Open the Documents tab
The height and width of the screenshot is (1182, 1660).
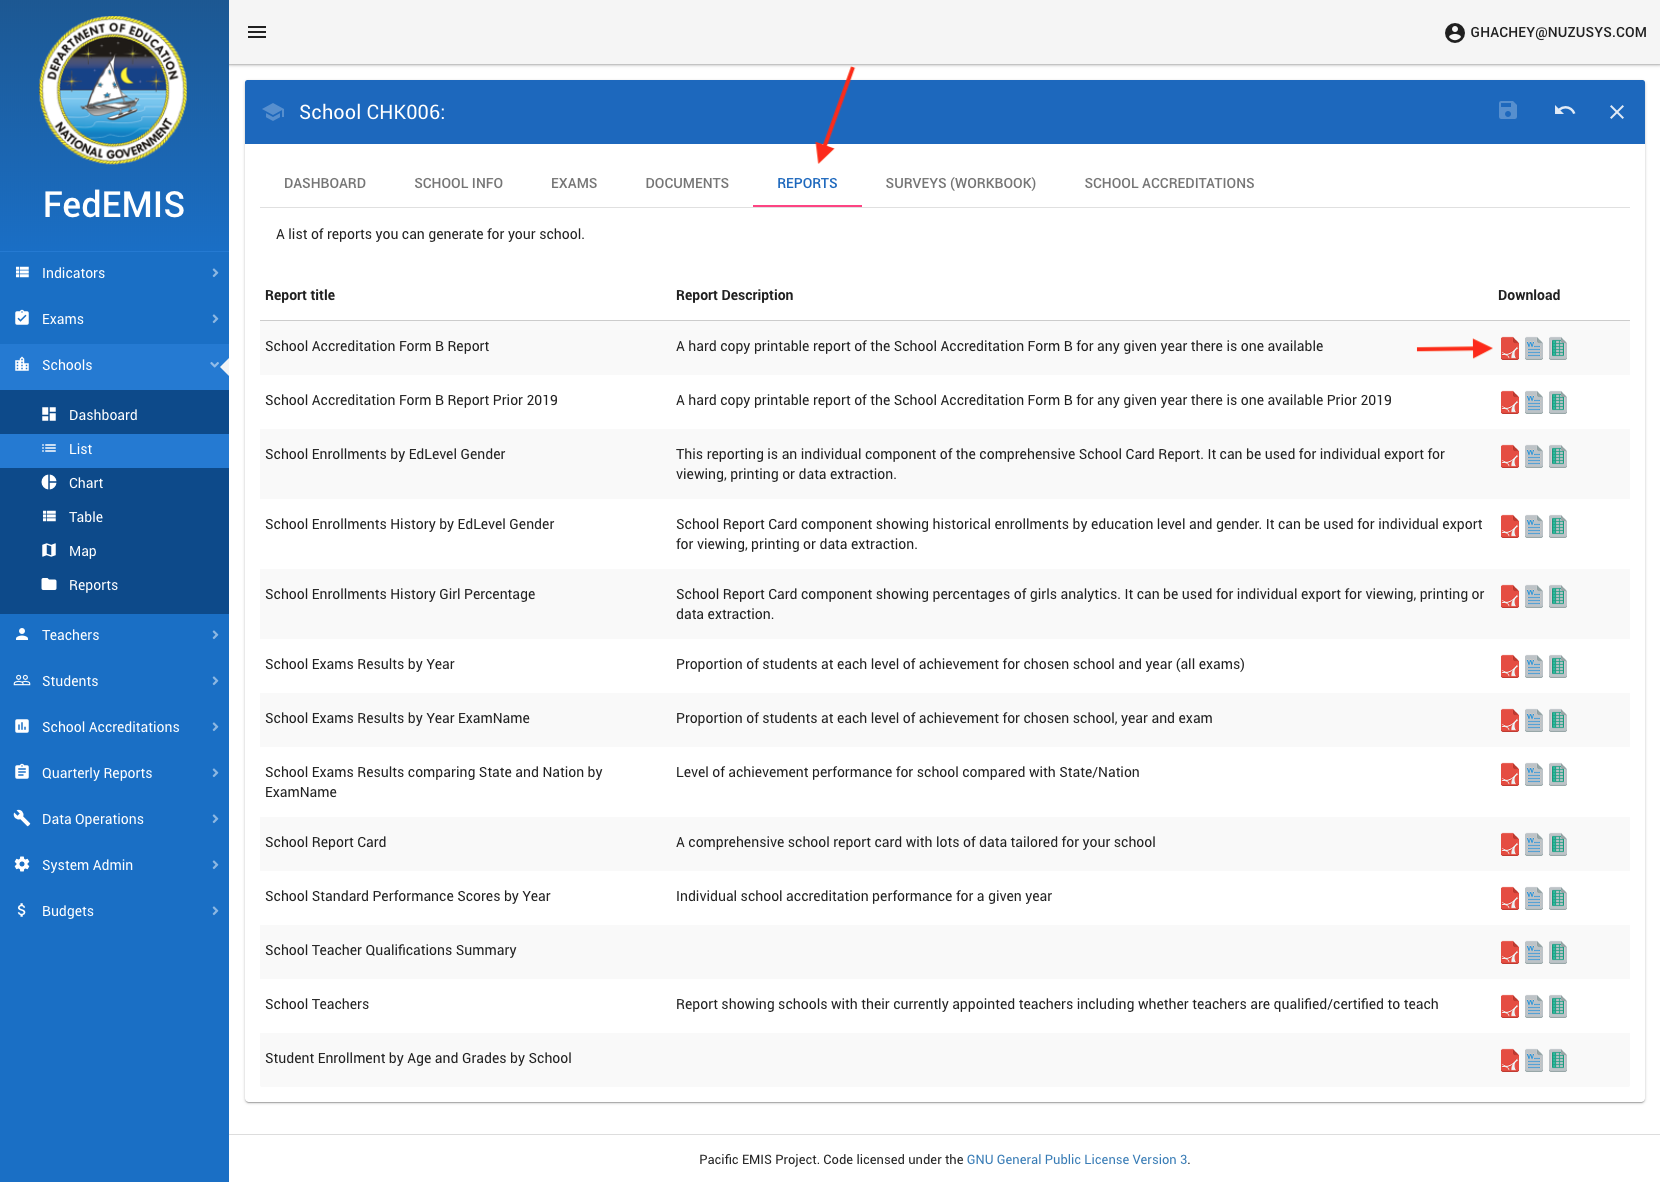point(686,183)
